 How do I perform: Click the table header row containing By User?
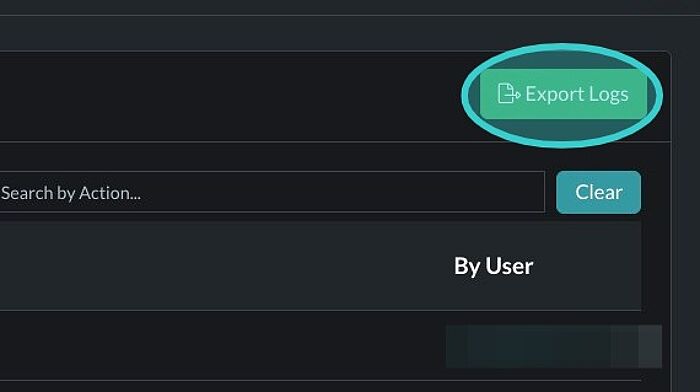pos(321,266)
